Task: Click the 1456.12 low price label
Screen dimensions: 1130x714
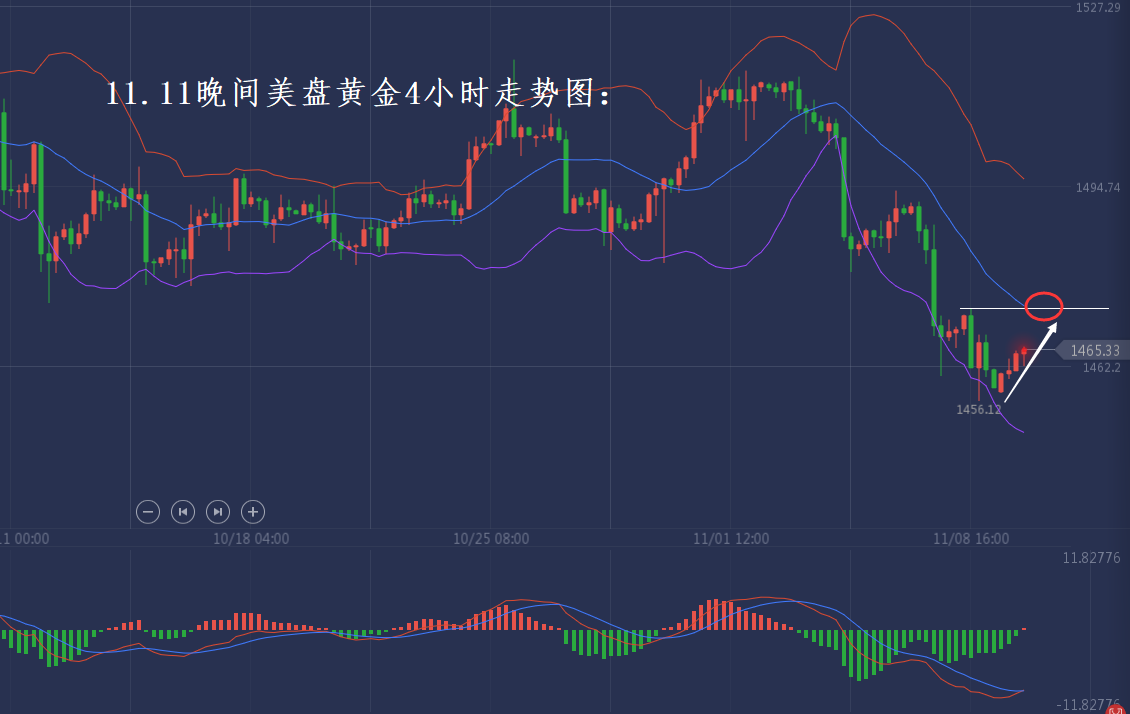Action: click(978, 409)
